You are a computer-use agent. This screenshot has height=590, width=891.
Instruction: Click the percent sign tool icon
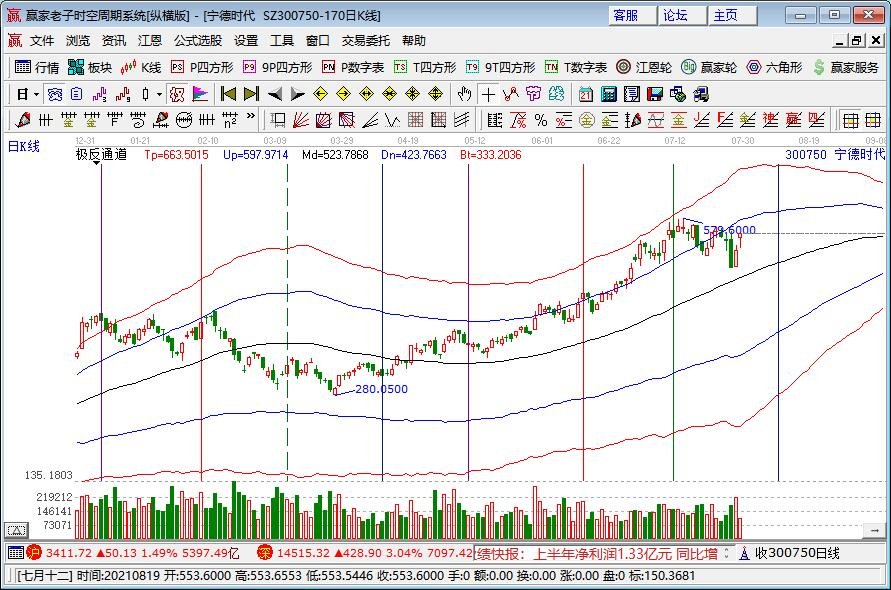coord(540,120)
